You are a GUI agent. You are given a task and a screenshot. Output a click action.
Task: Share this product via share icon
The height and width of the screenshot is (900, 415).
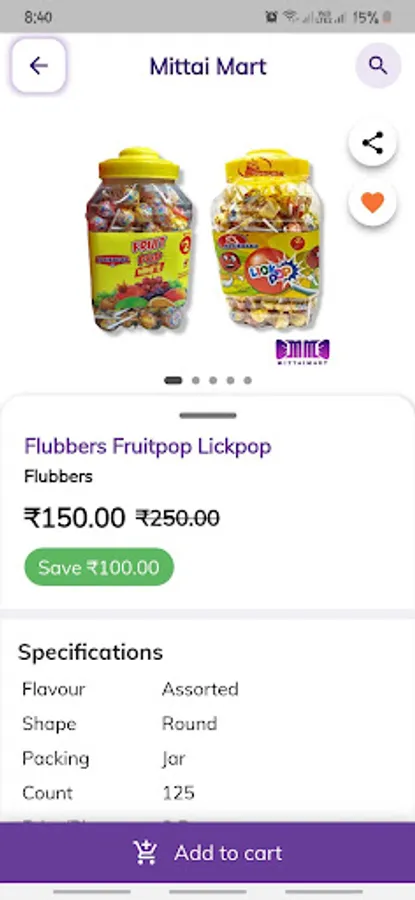(x=373, y=143)
